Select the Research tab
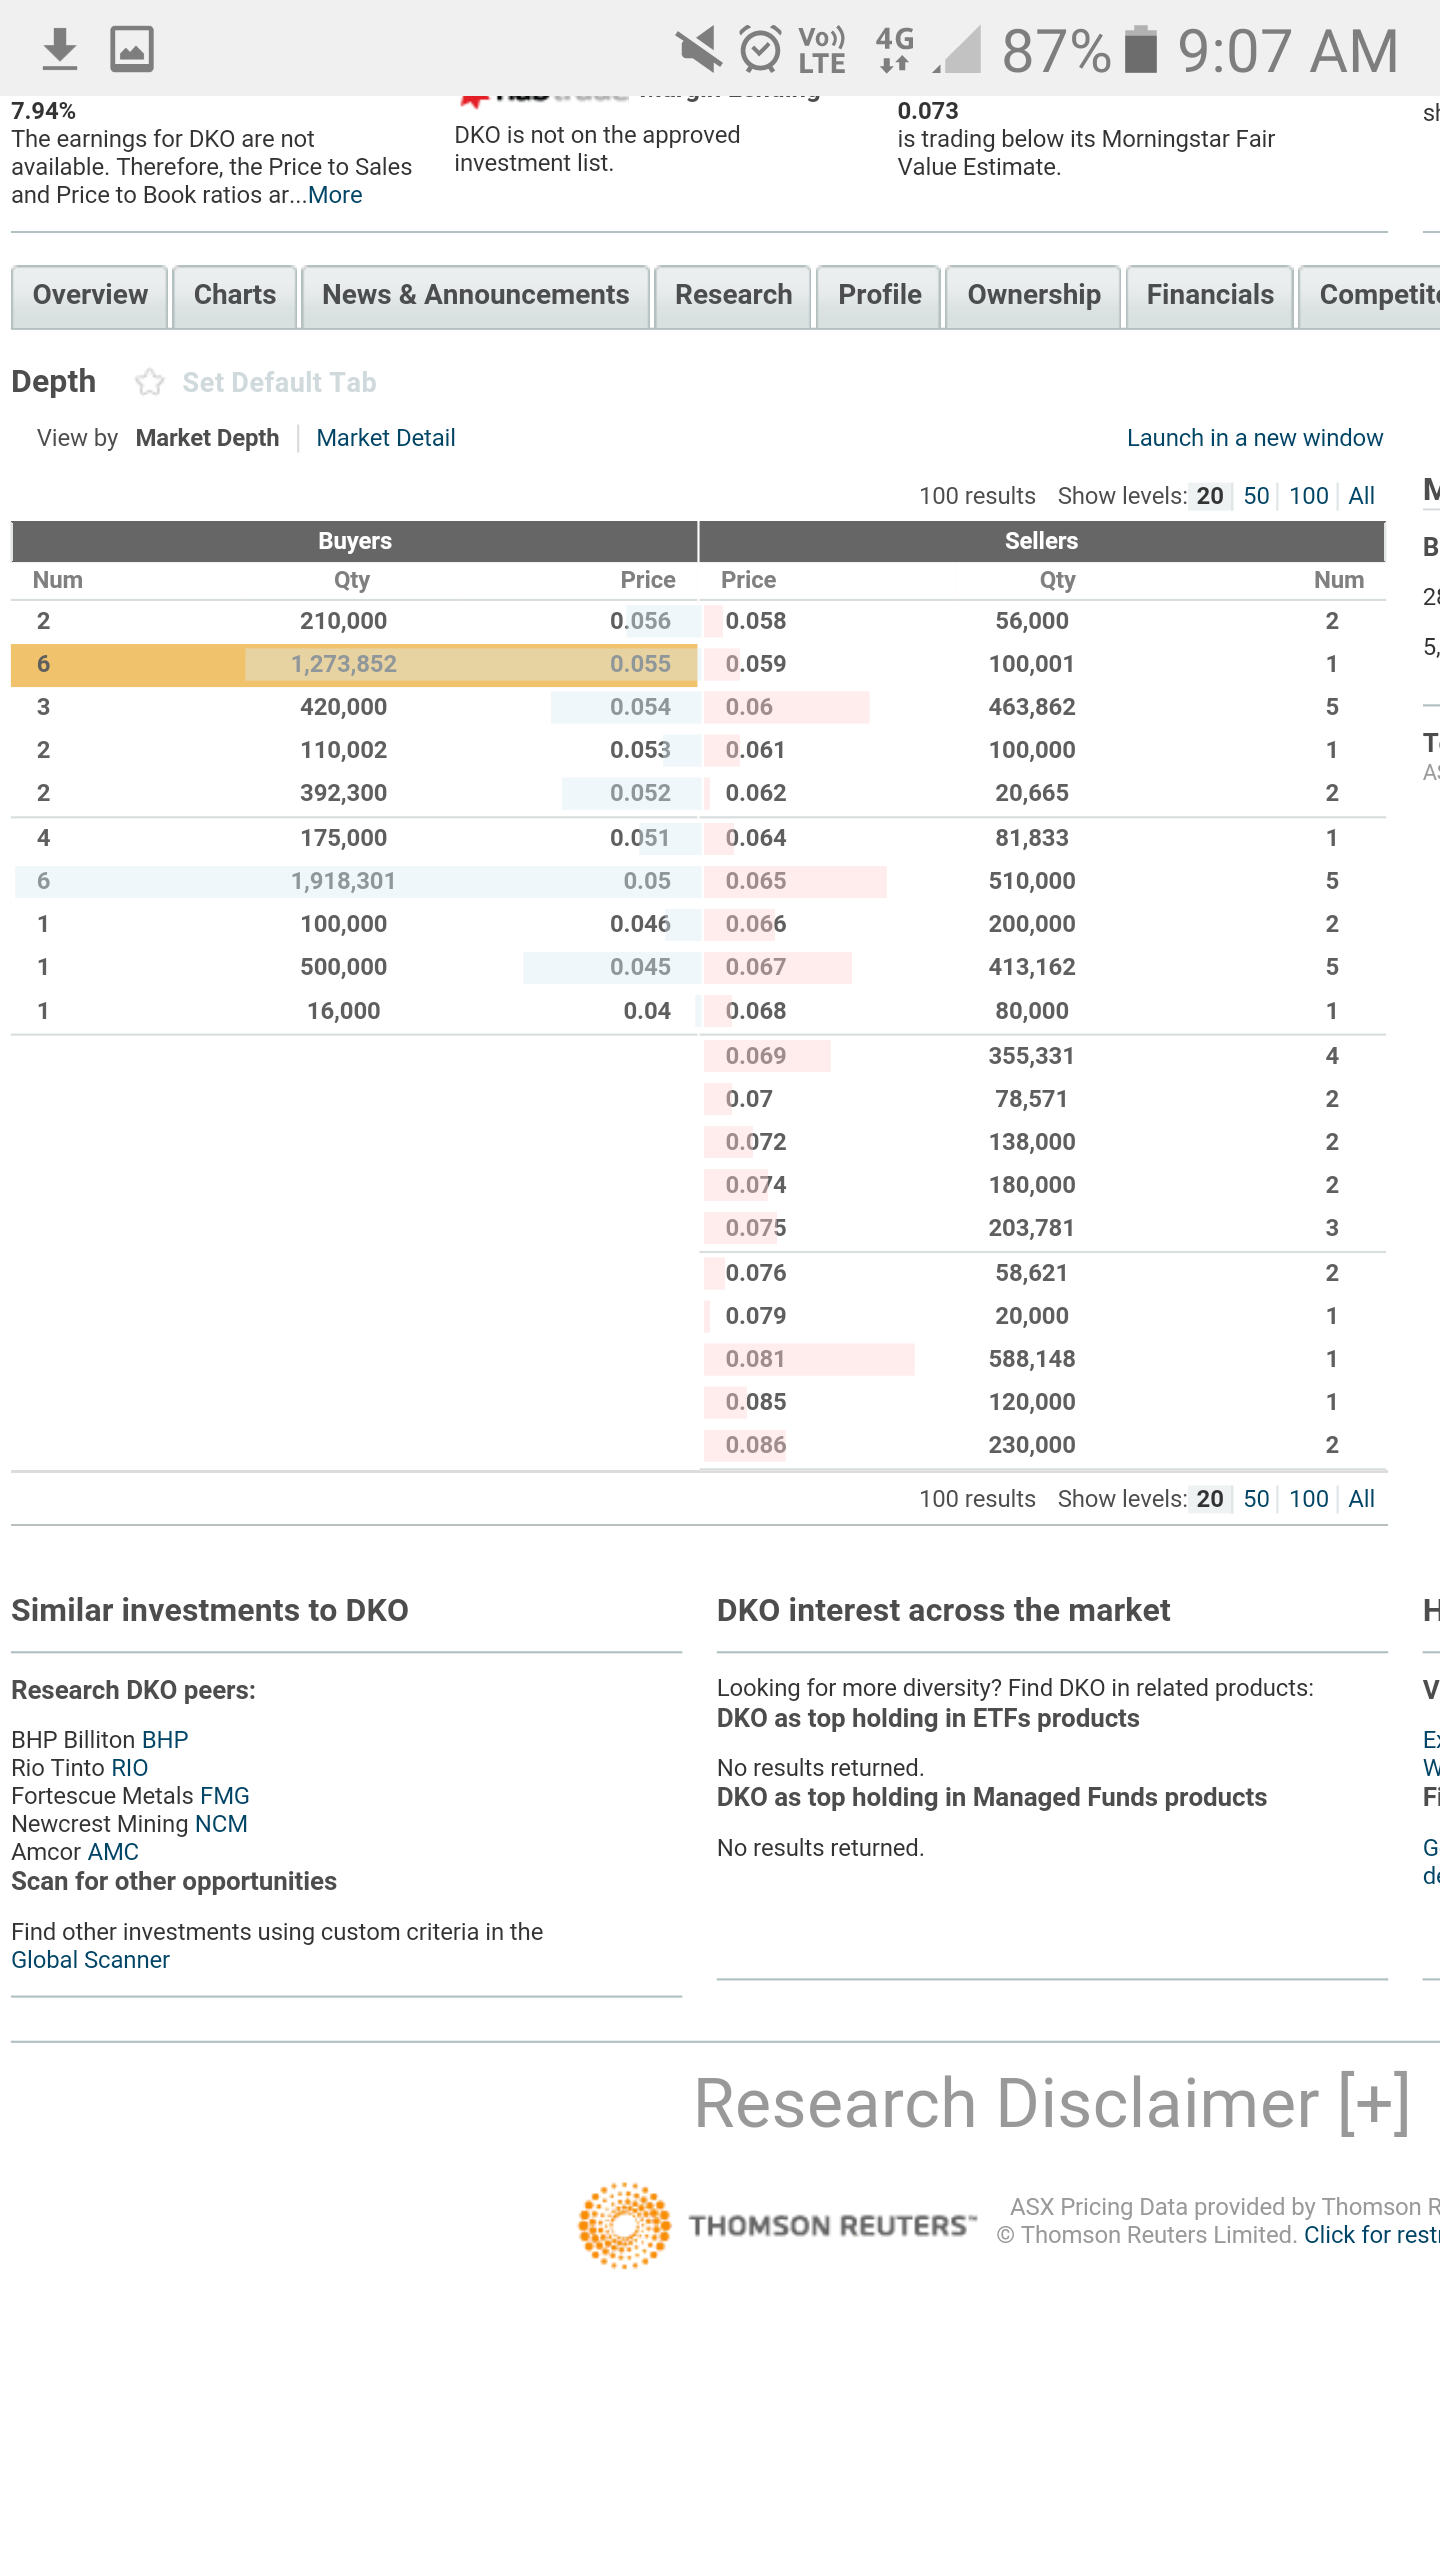Image resolution: width=1440 pixels, height=2560 pixels. click(x=733, y=296)
